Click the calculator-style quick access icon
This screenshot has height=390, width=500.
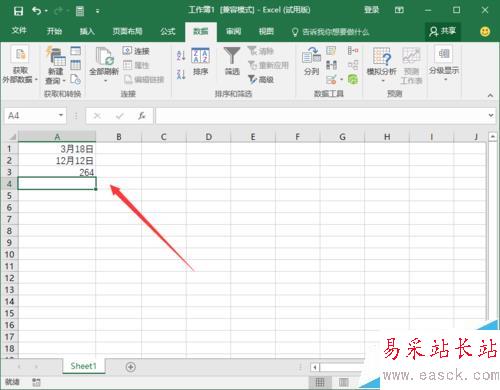pos(80,11)
